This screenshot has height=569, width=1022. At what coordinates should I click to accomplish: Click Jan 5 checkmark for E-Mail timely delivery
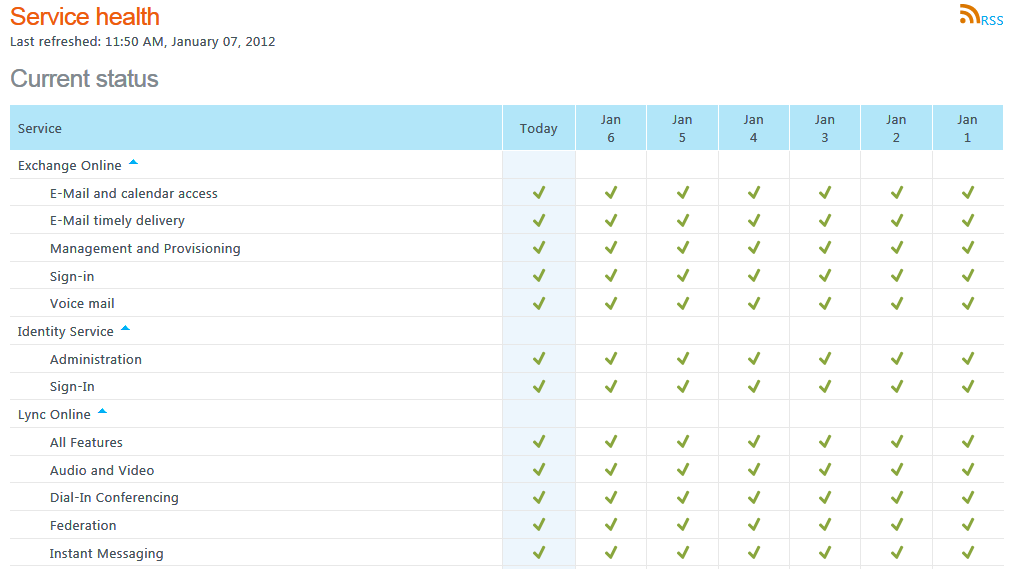[682, 220]
